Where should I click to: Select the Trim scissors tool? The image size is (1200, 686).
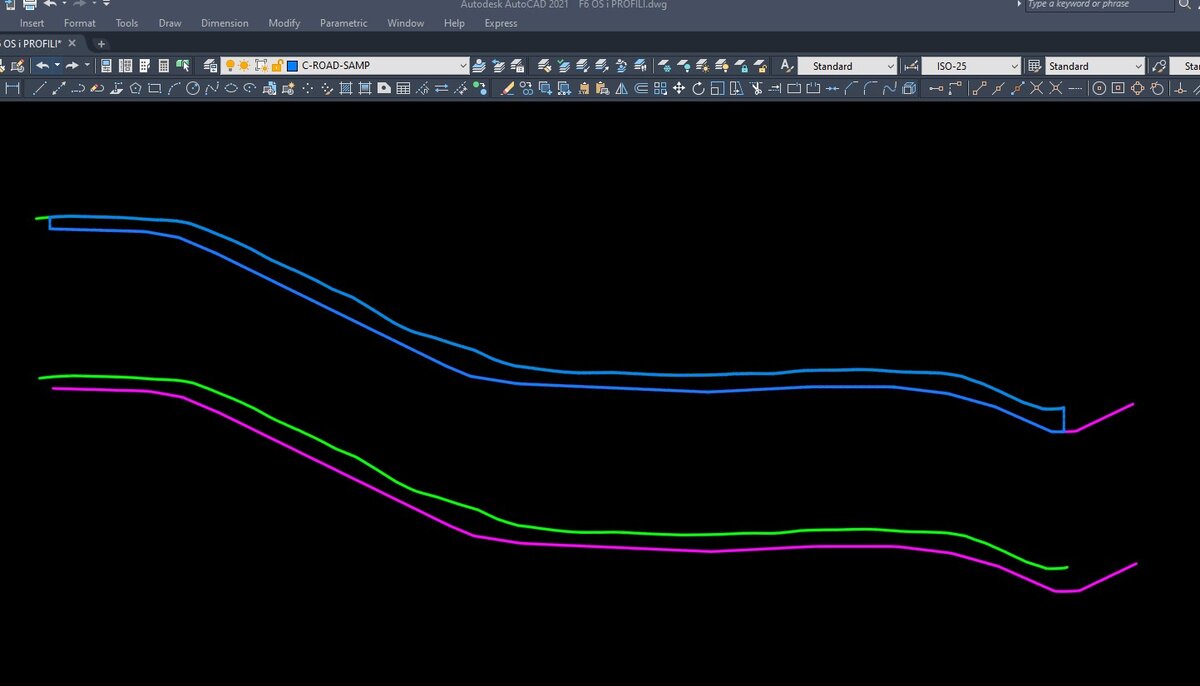757,89
